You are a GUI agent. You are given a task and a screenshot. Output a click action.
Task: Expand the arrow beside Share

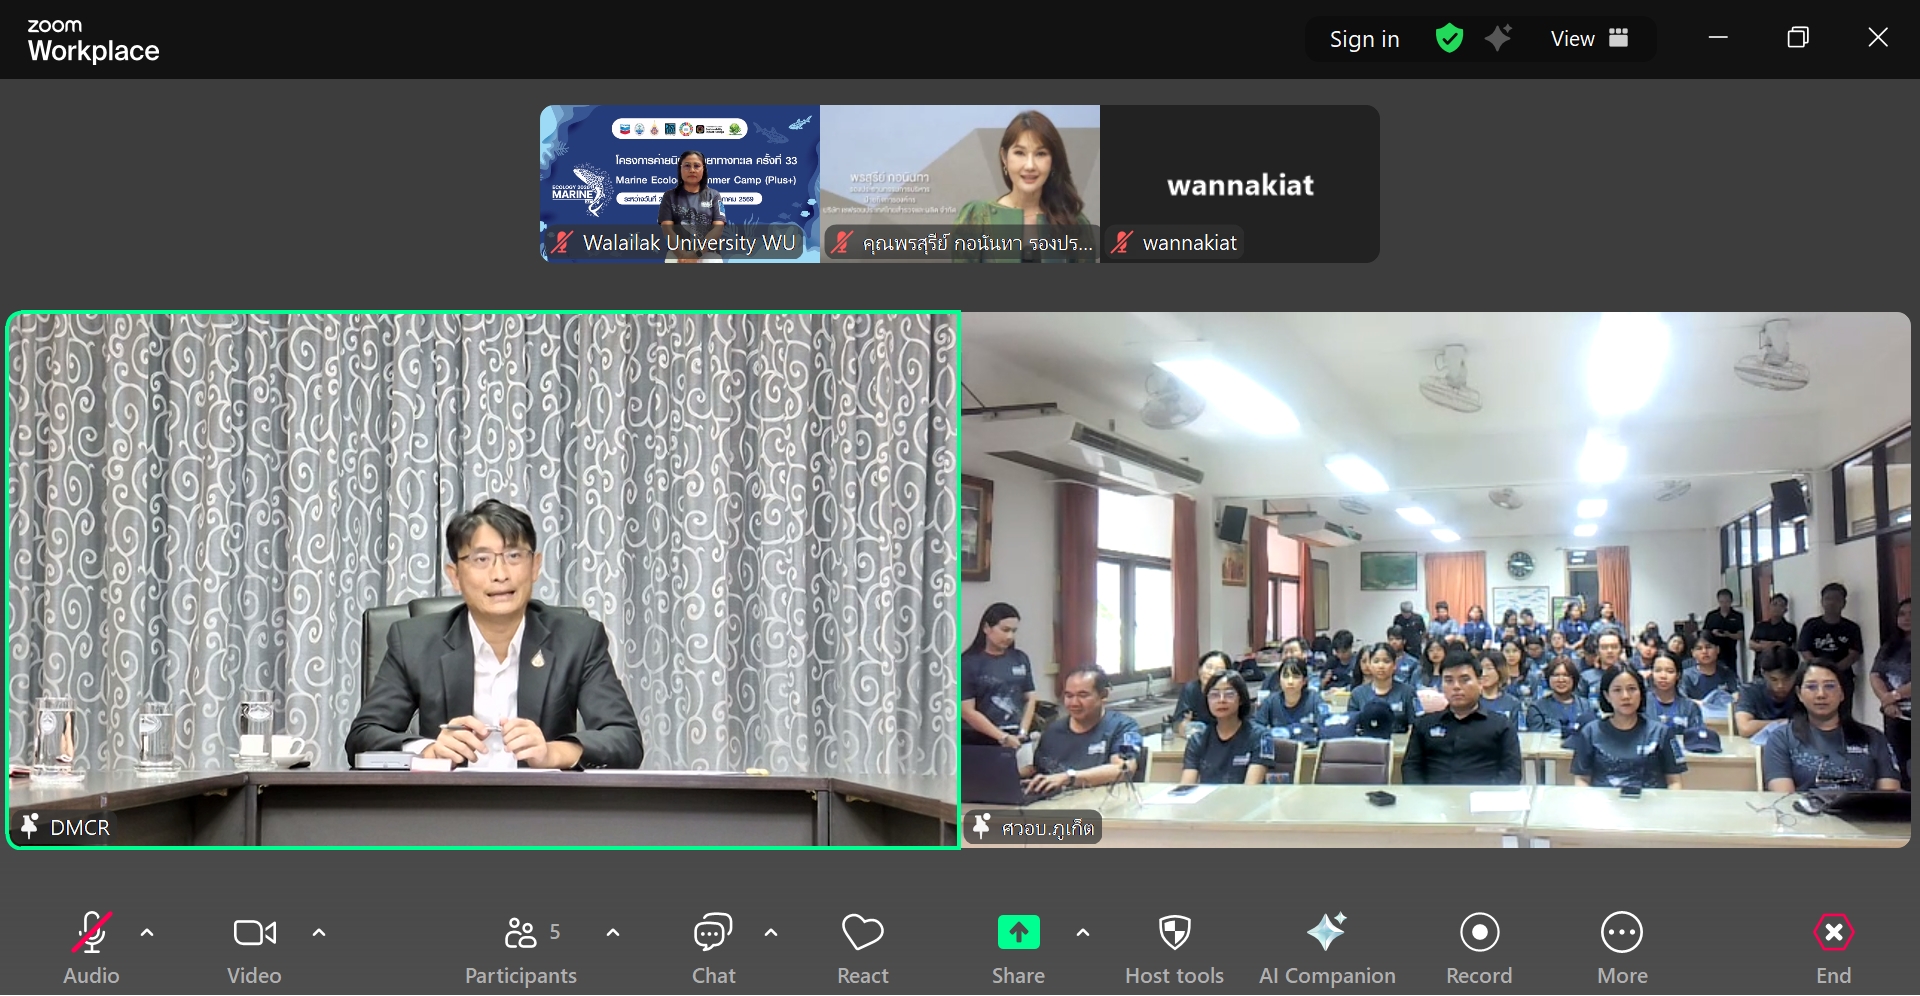pyautogui.click(x=1083, y=933)
